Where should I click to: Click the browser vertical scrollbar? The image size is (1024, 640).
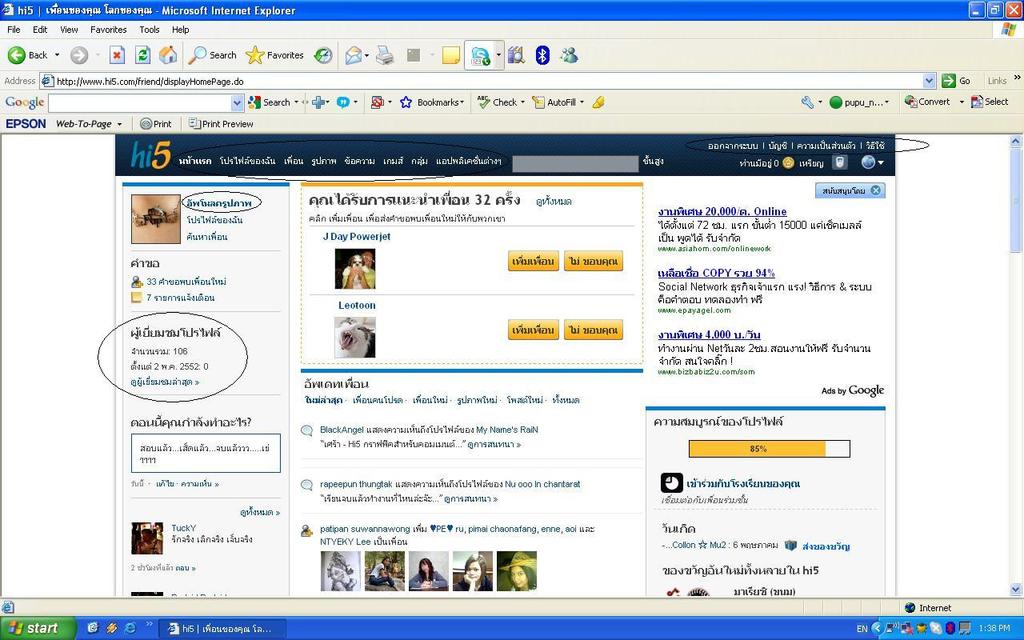click(x=1016, y=366)
